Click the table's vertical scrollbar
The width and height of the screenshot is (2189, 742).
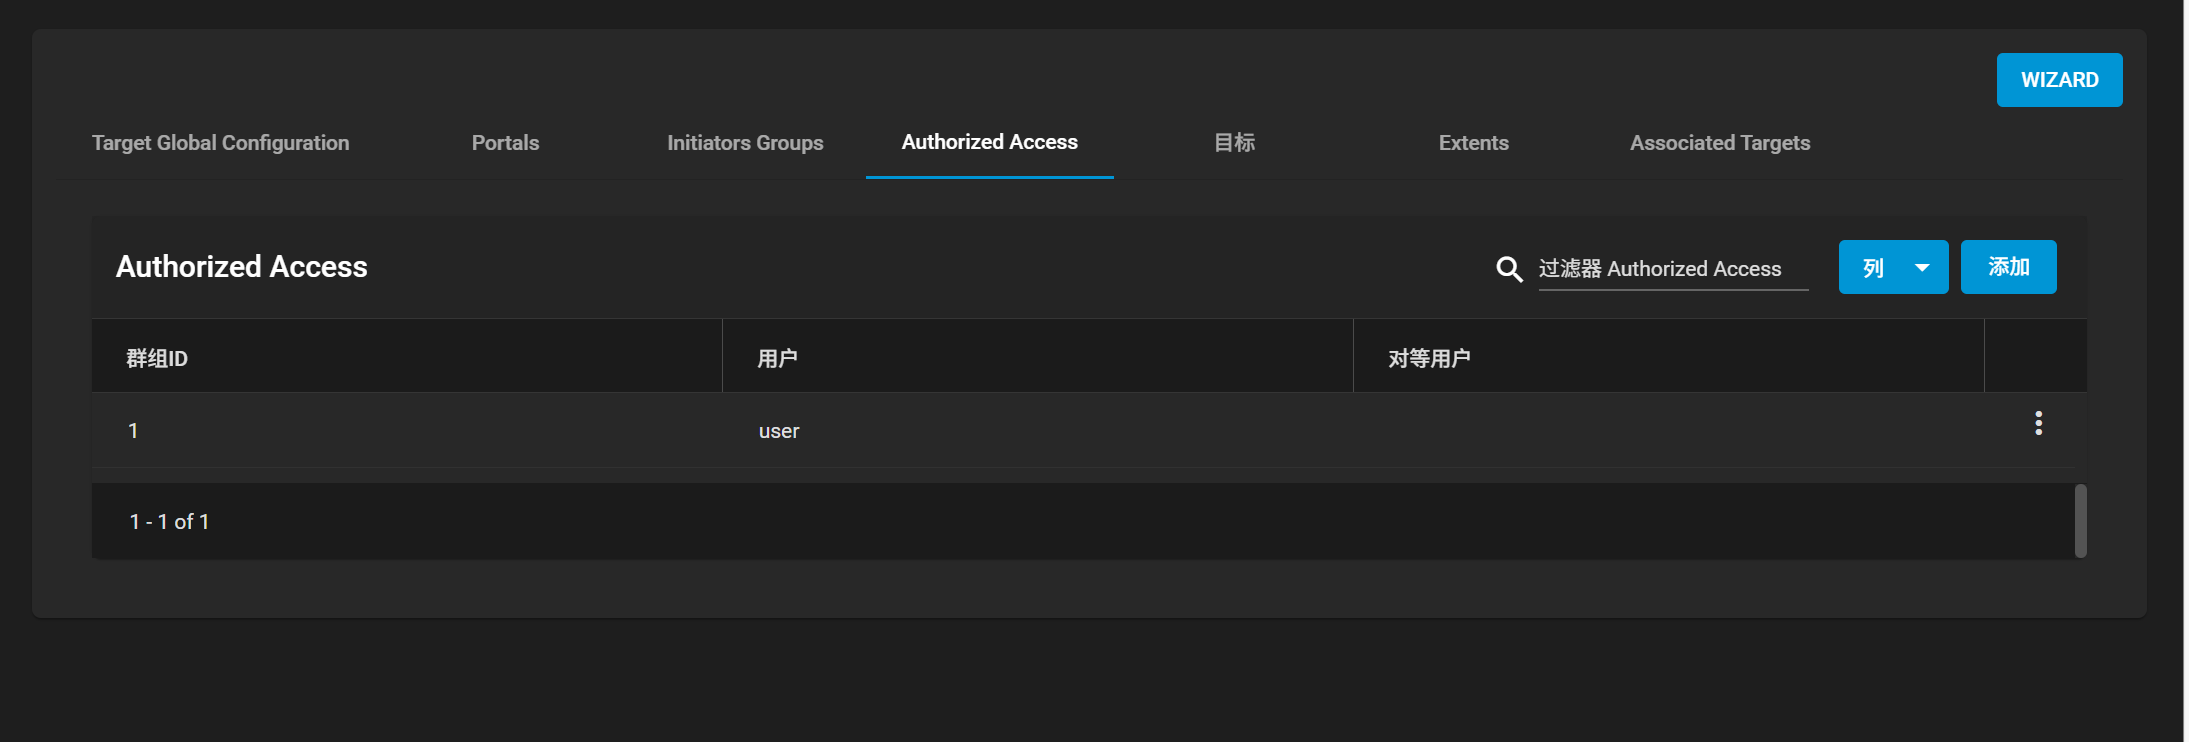coord(2080,521)
